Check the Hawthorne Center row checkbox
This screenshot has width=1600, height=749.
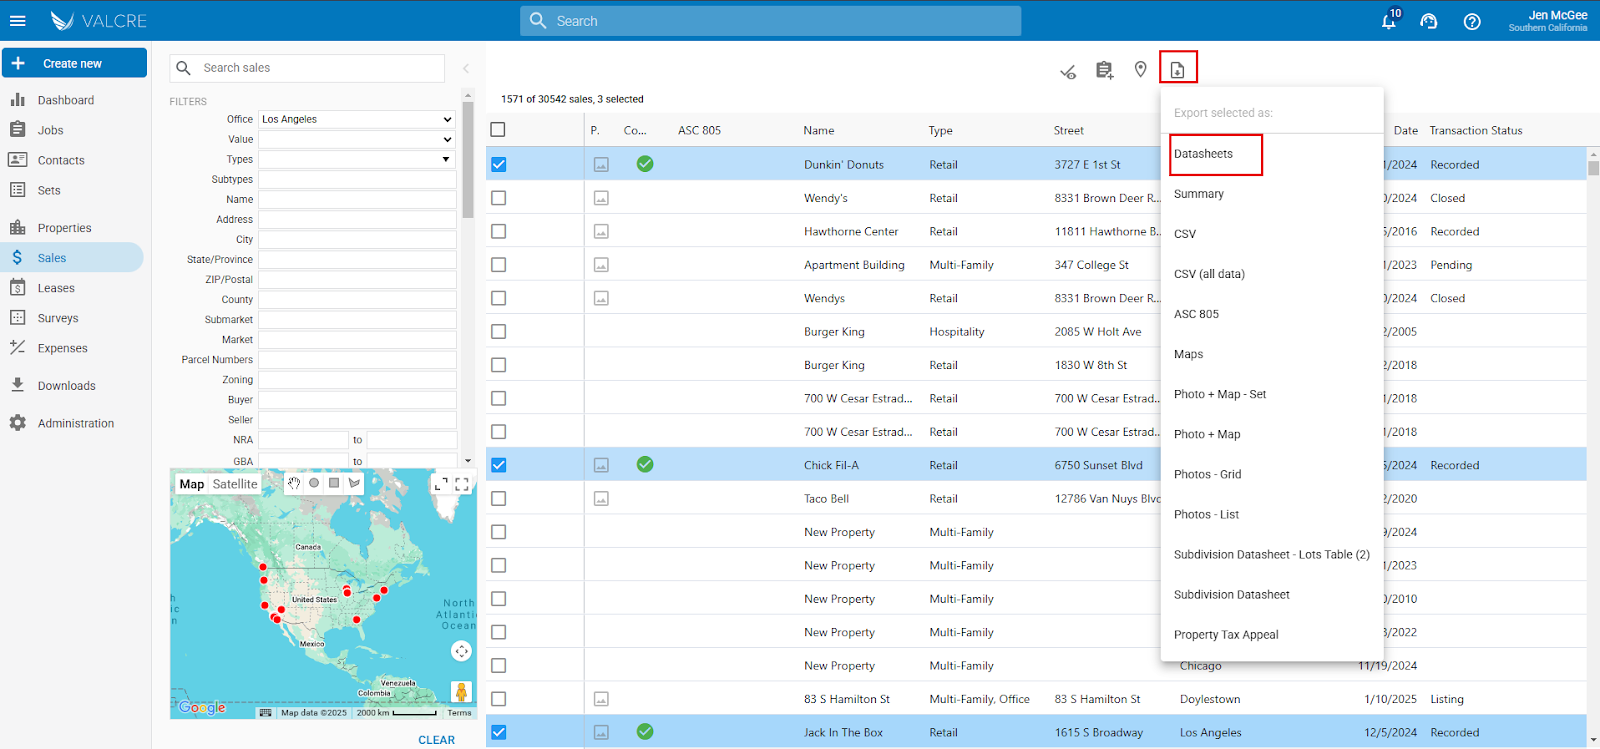point(499,232)
